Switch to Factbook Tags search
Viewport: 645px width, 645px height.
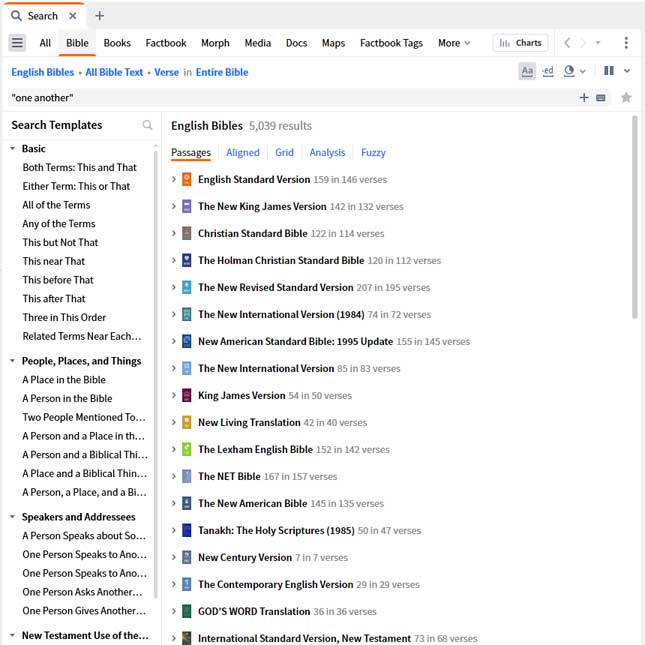click(x=391, y=43)
